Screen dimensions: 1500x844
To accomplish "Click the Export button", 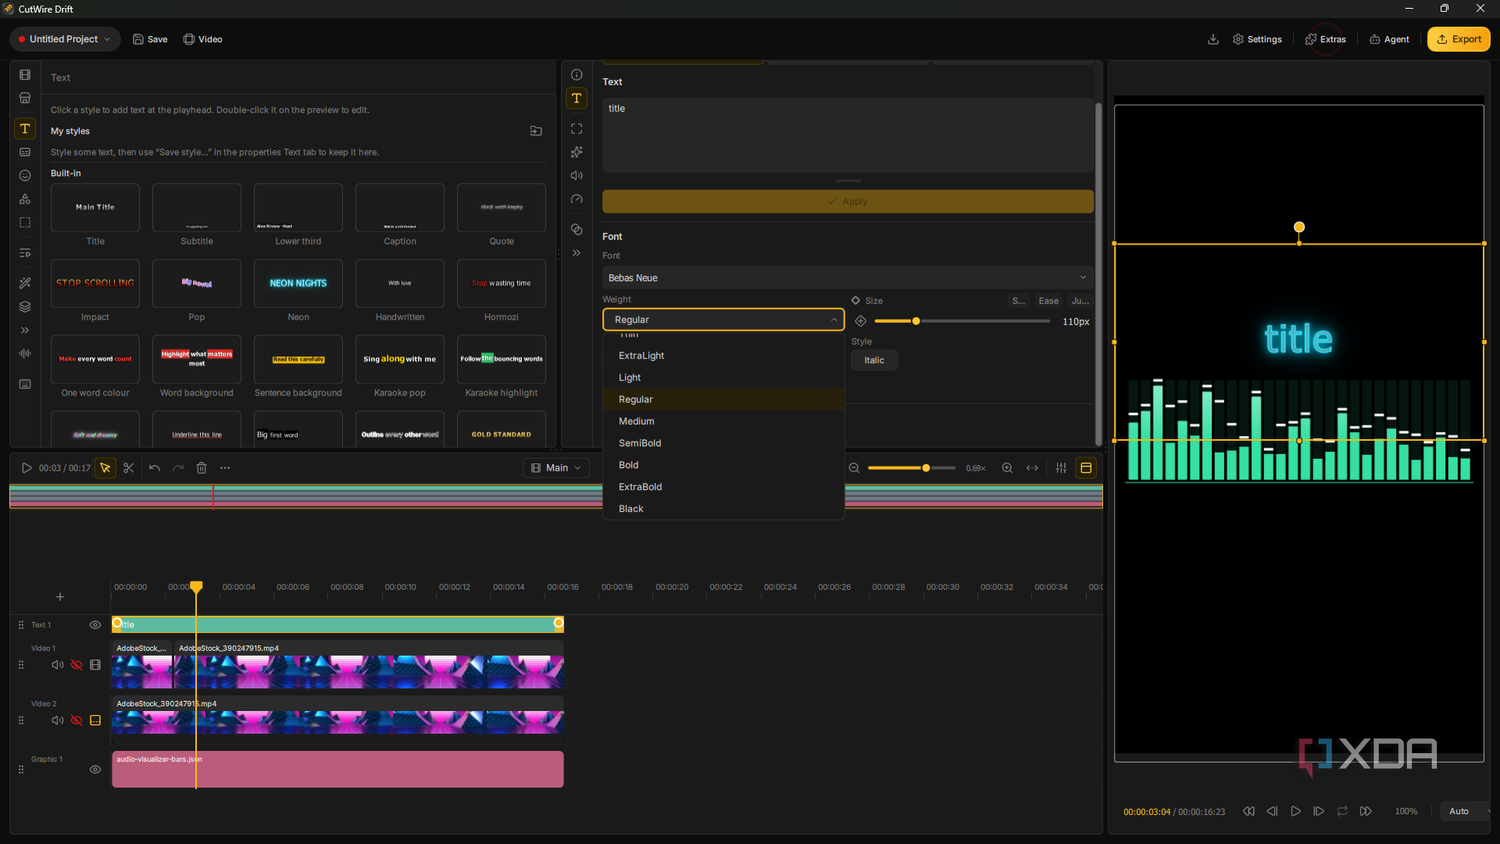I will point(1458,39).
